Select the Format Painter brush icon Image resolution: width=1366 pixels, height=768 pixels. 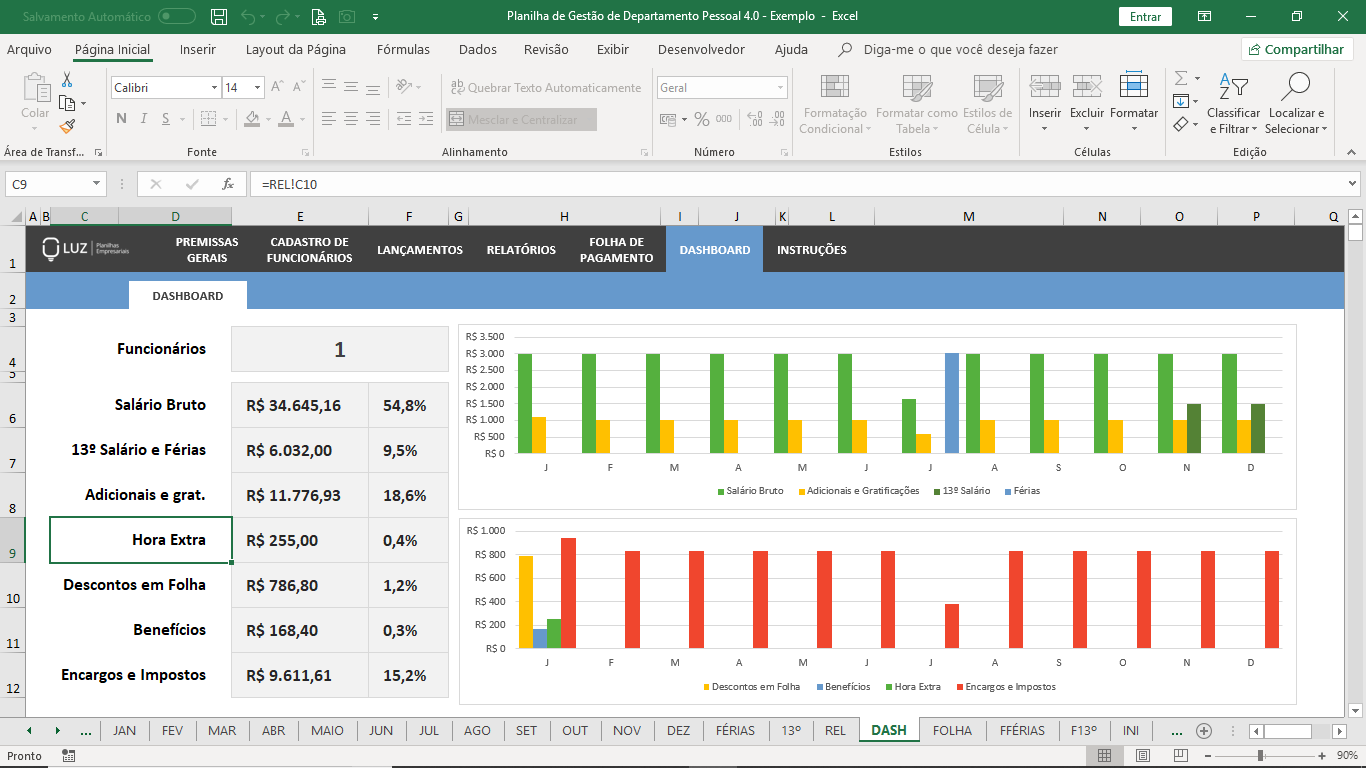coord(67,127)
